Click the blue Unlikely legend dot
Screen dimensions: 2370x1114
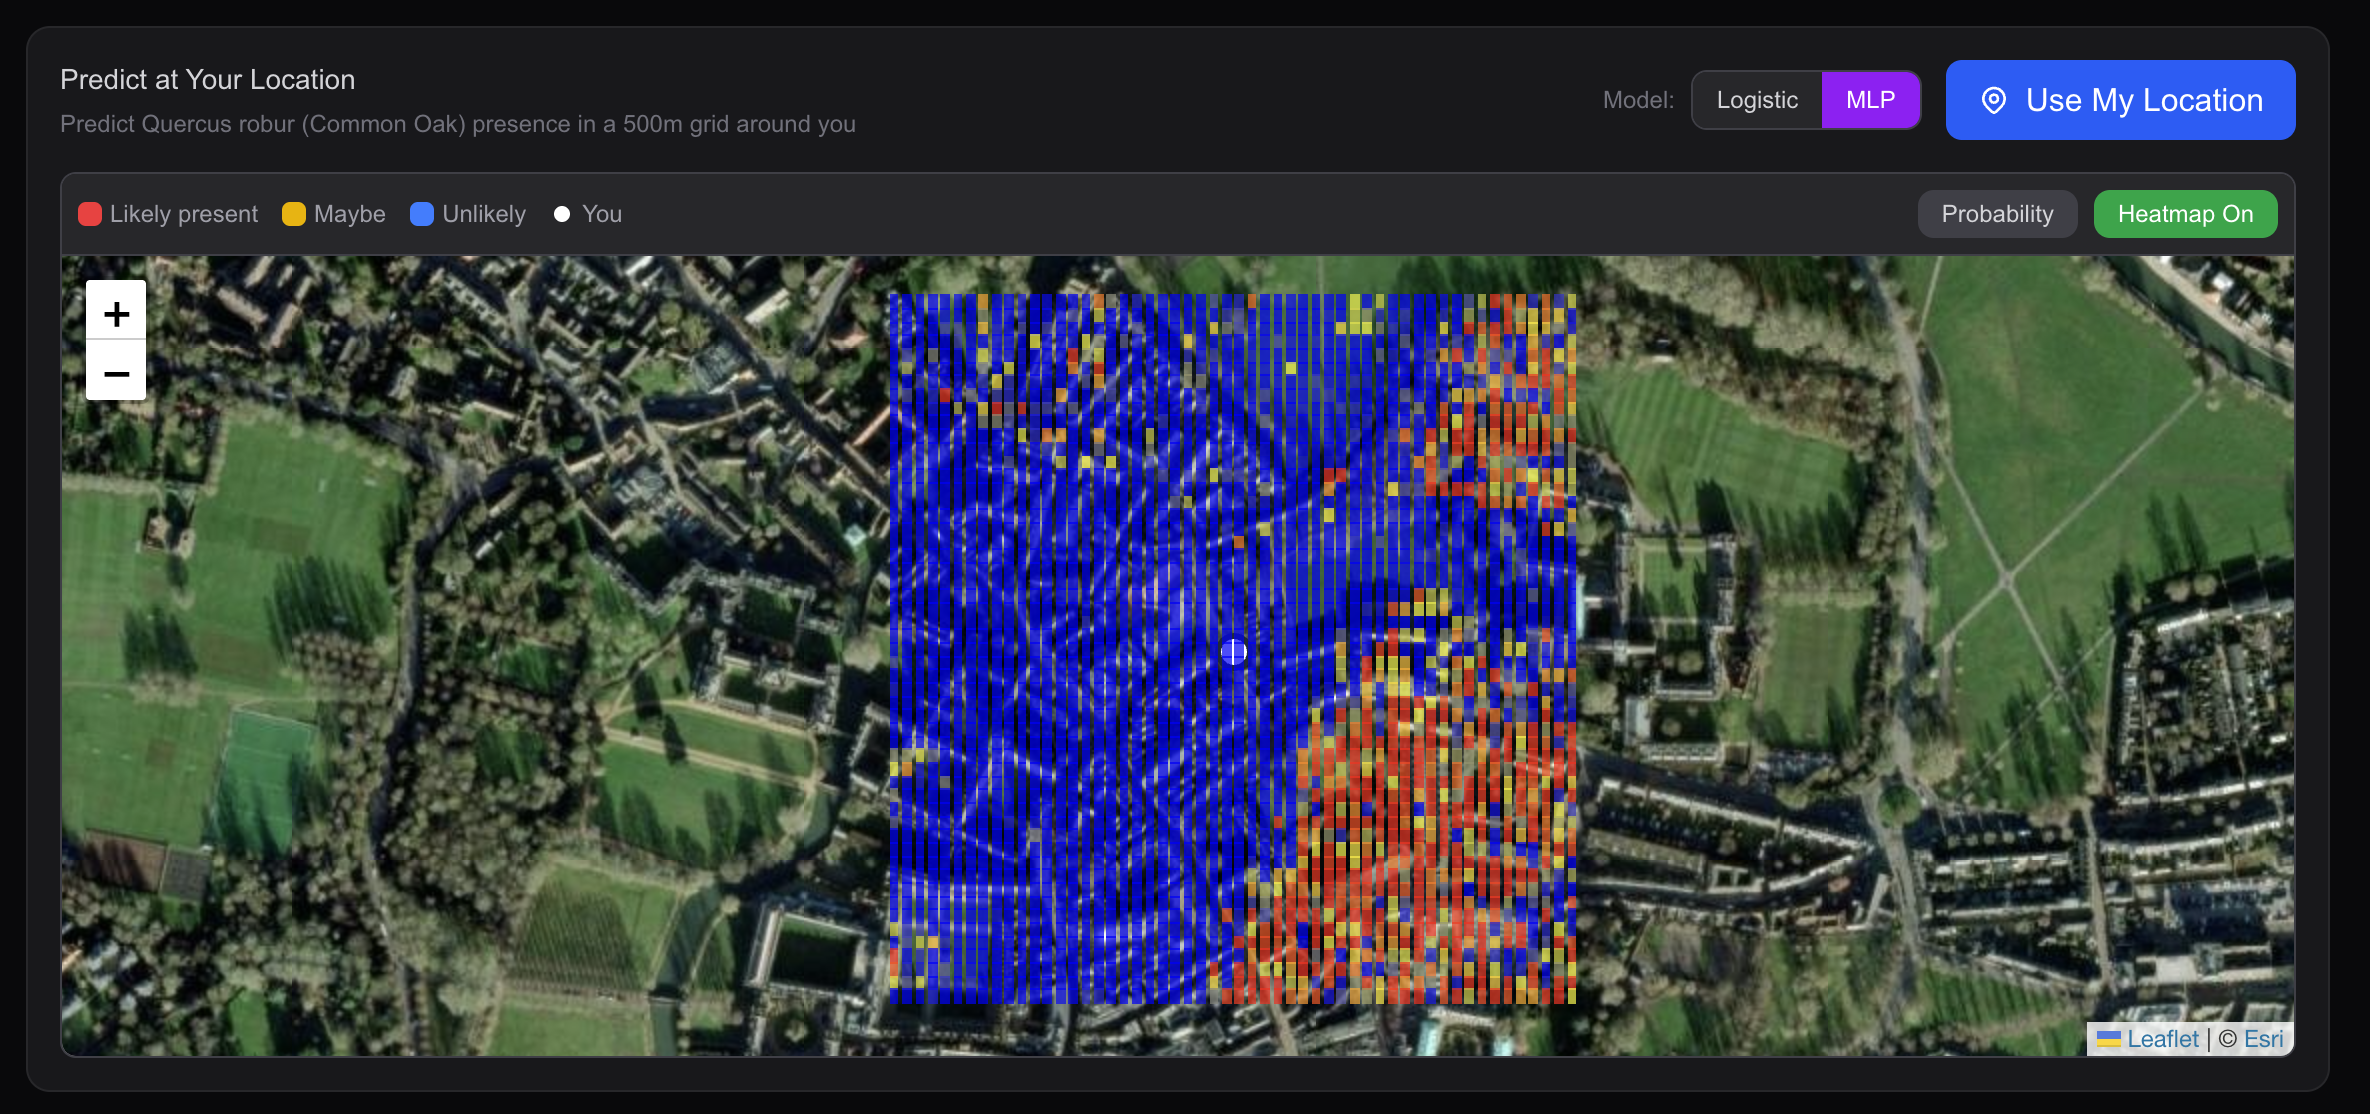coord(421,213)
